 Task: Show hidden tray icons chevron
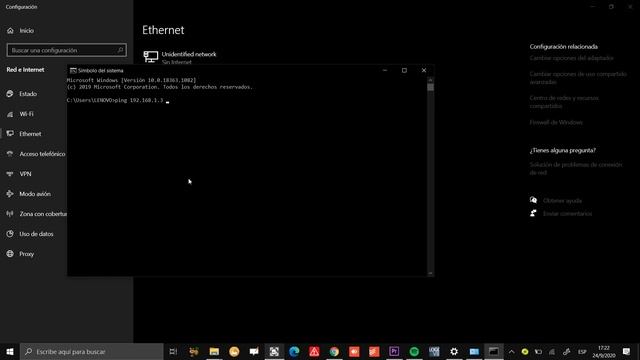[511, 351]
